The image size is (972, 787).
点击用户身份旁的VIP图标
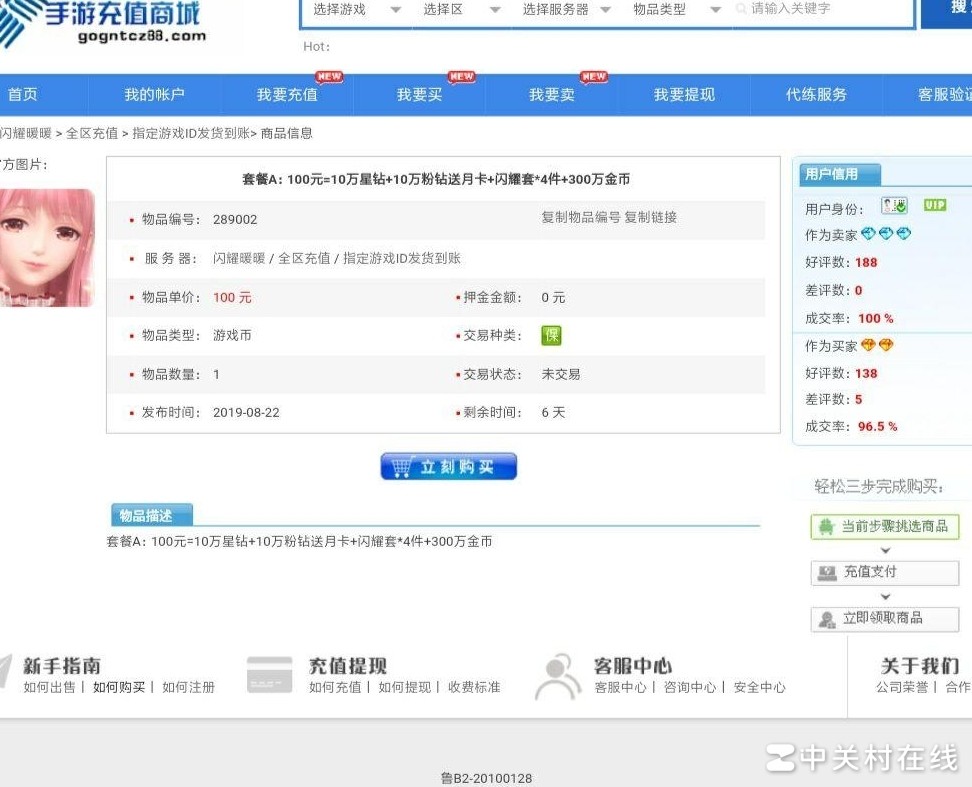click(934, 205)
